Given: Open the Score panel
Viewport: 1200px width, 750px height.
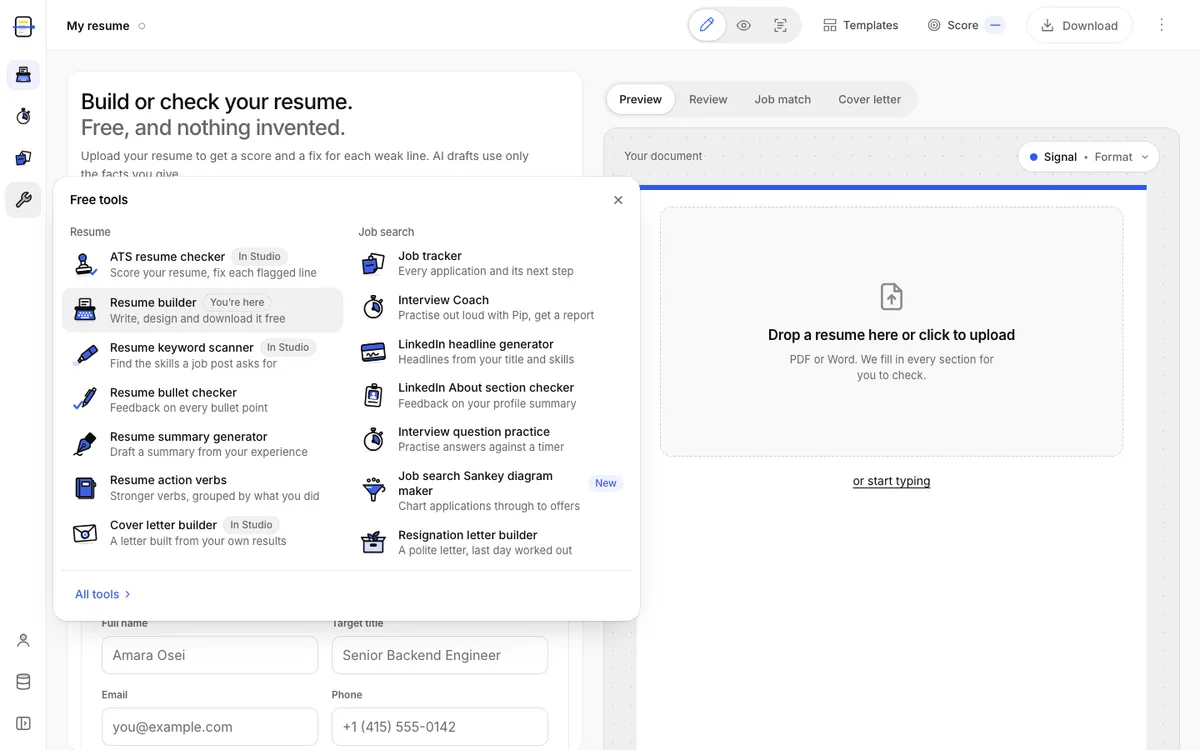Looking at the screenshot, I should [966, 25].
